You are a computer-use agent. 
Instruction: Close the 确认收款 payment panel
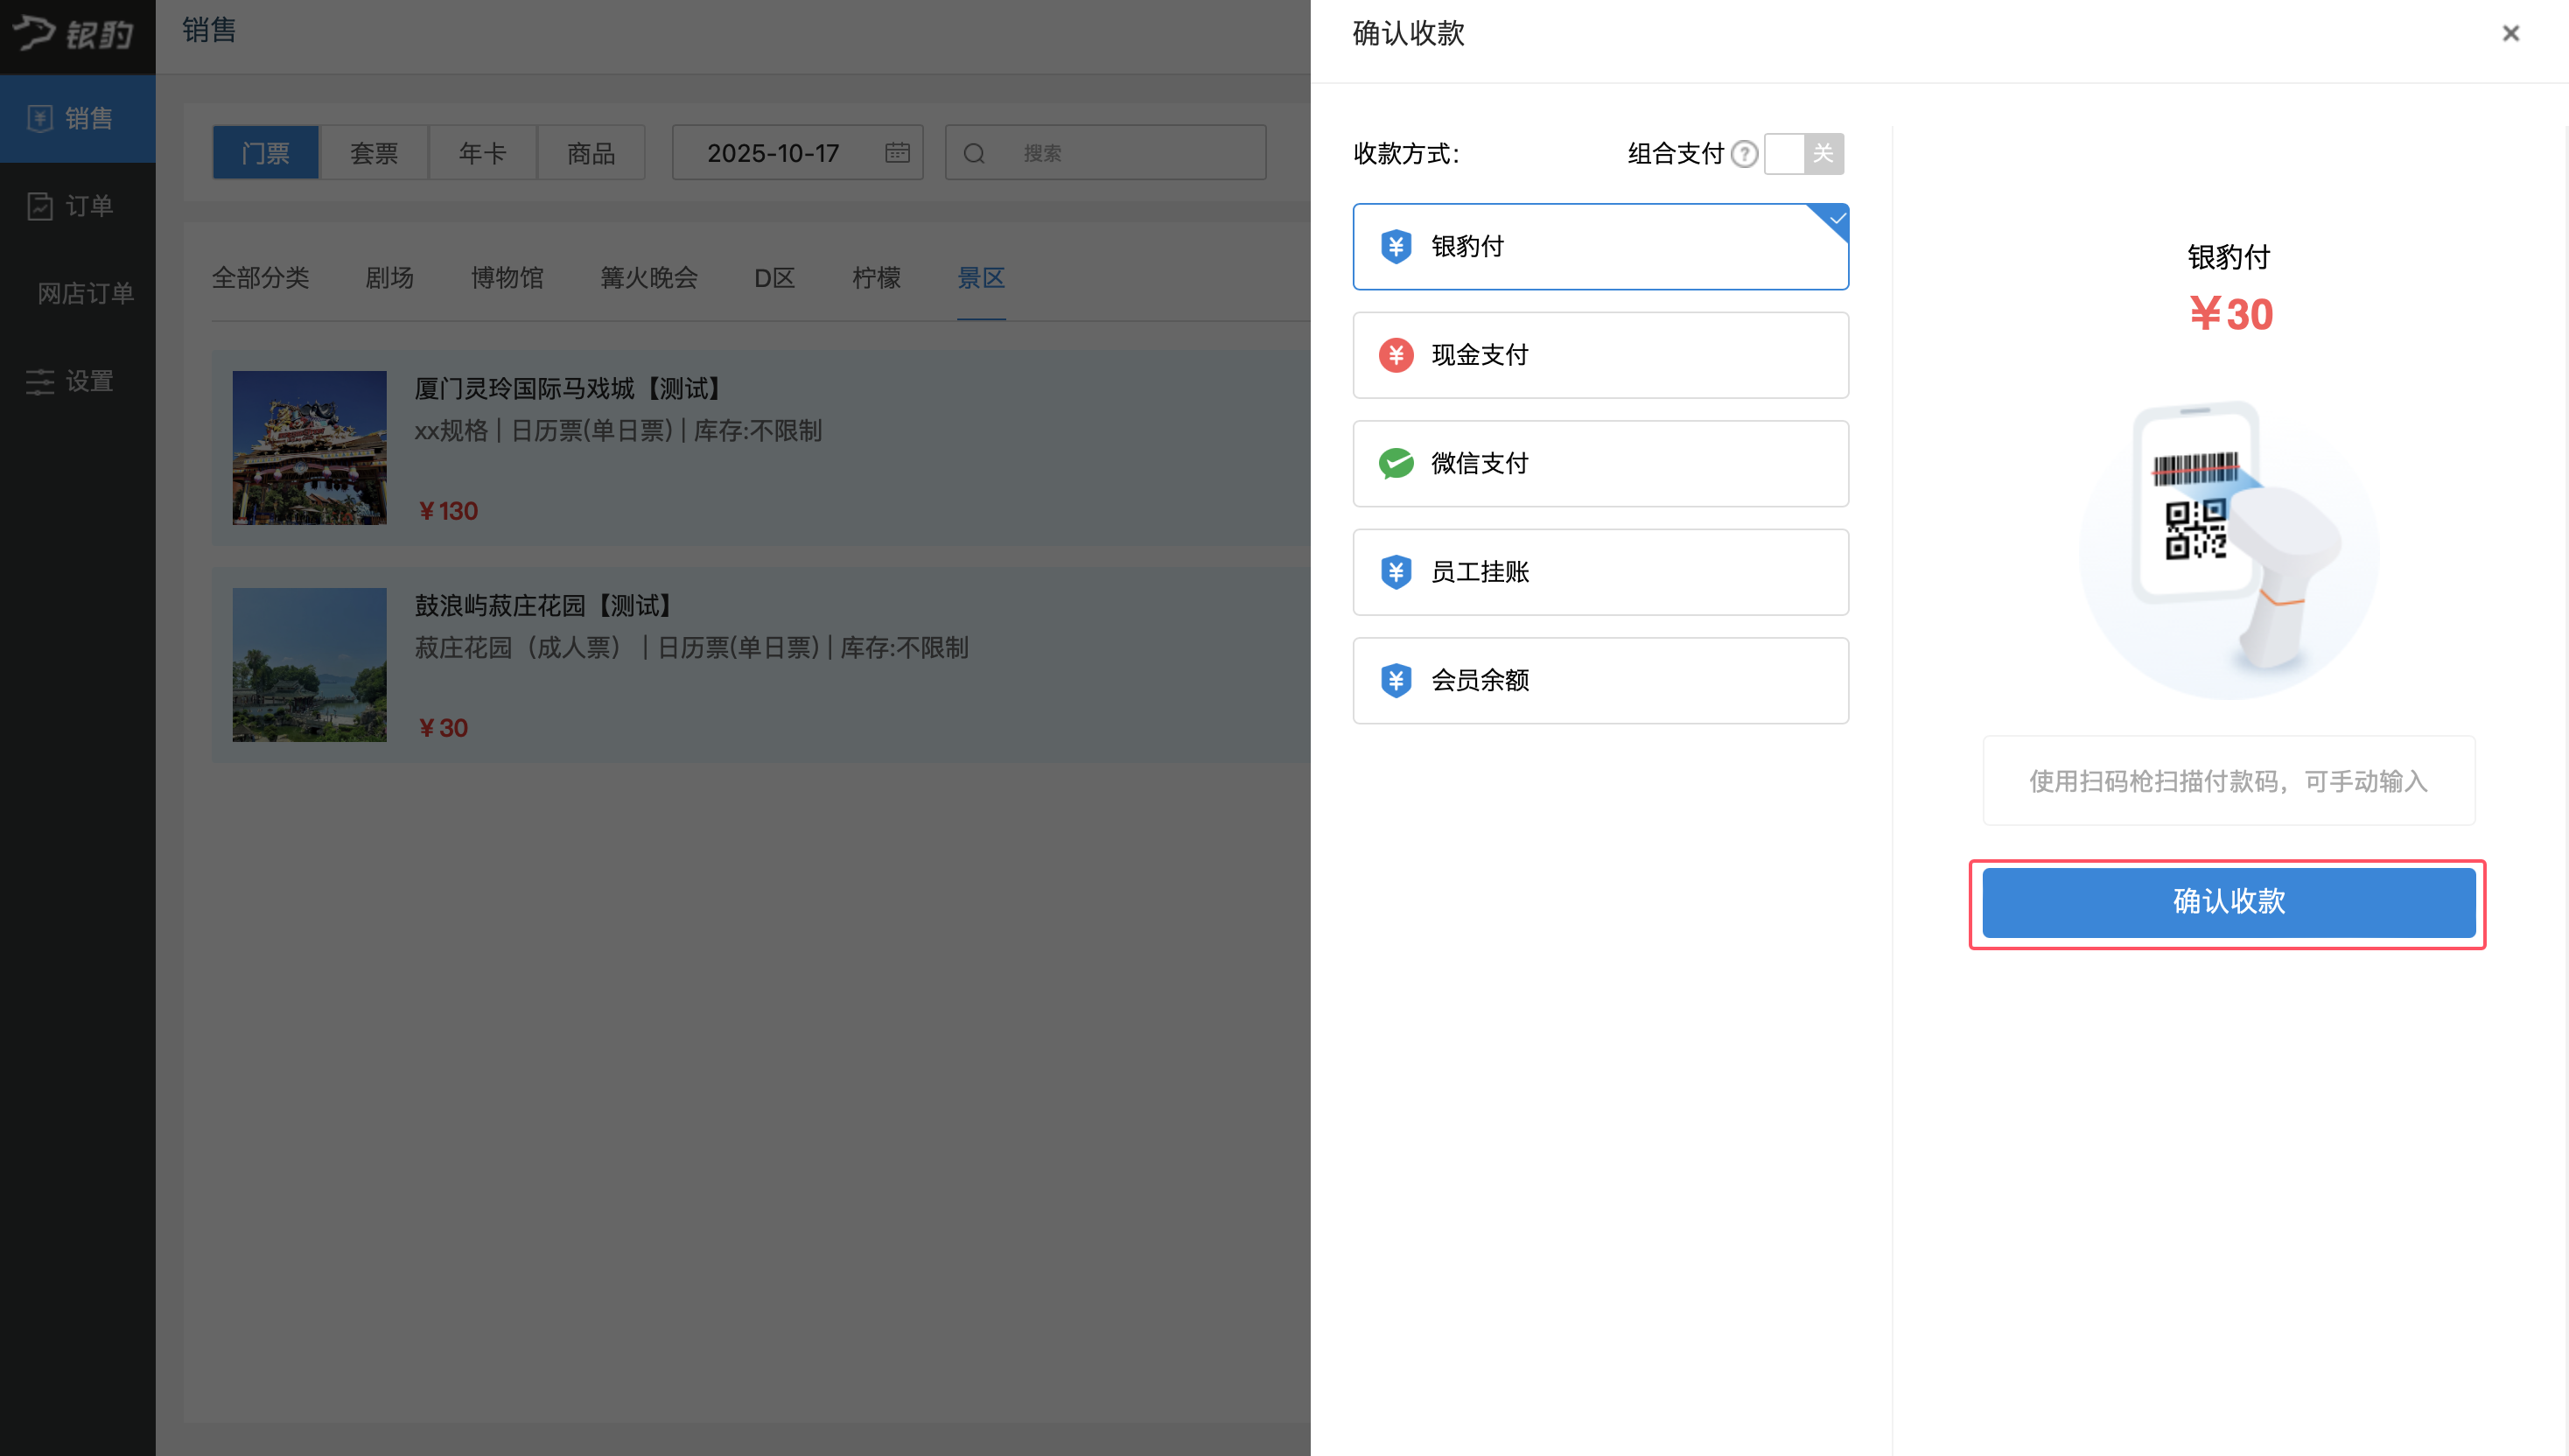(2510, 34)
